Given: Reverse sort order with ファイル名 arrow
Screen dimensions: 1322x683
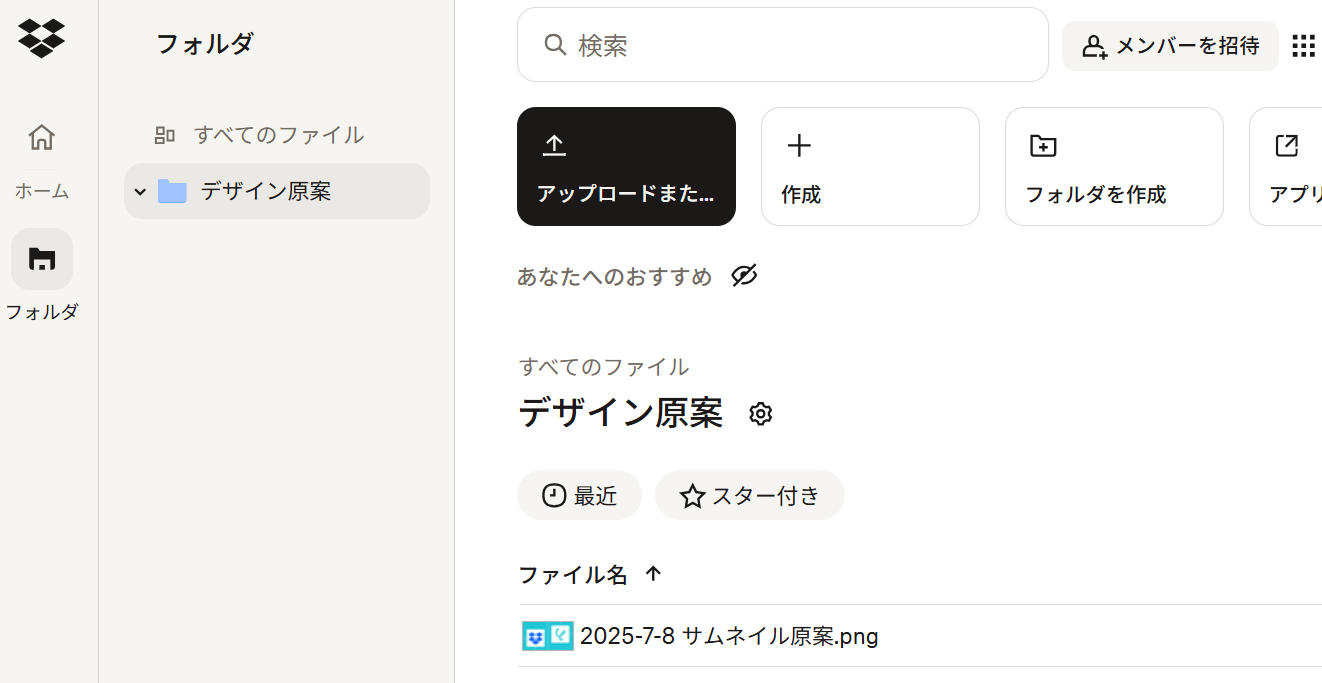Looking at the screenshot, I should [653, 574].
